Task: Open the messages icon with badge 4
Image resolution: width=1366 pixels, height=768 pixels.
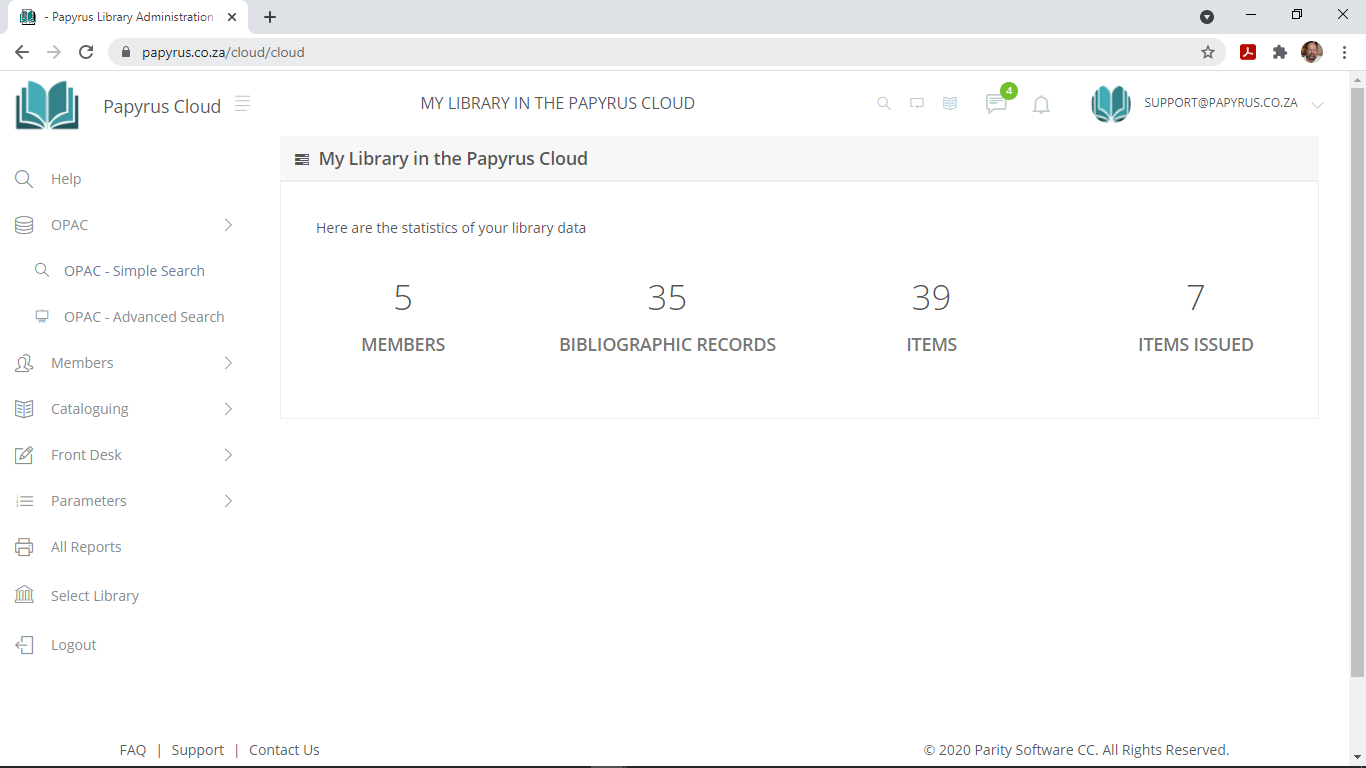Action: coord(997,103)
